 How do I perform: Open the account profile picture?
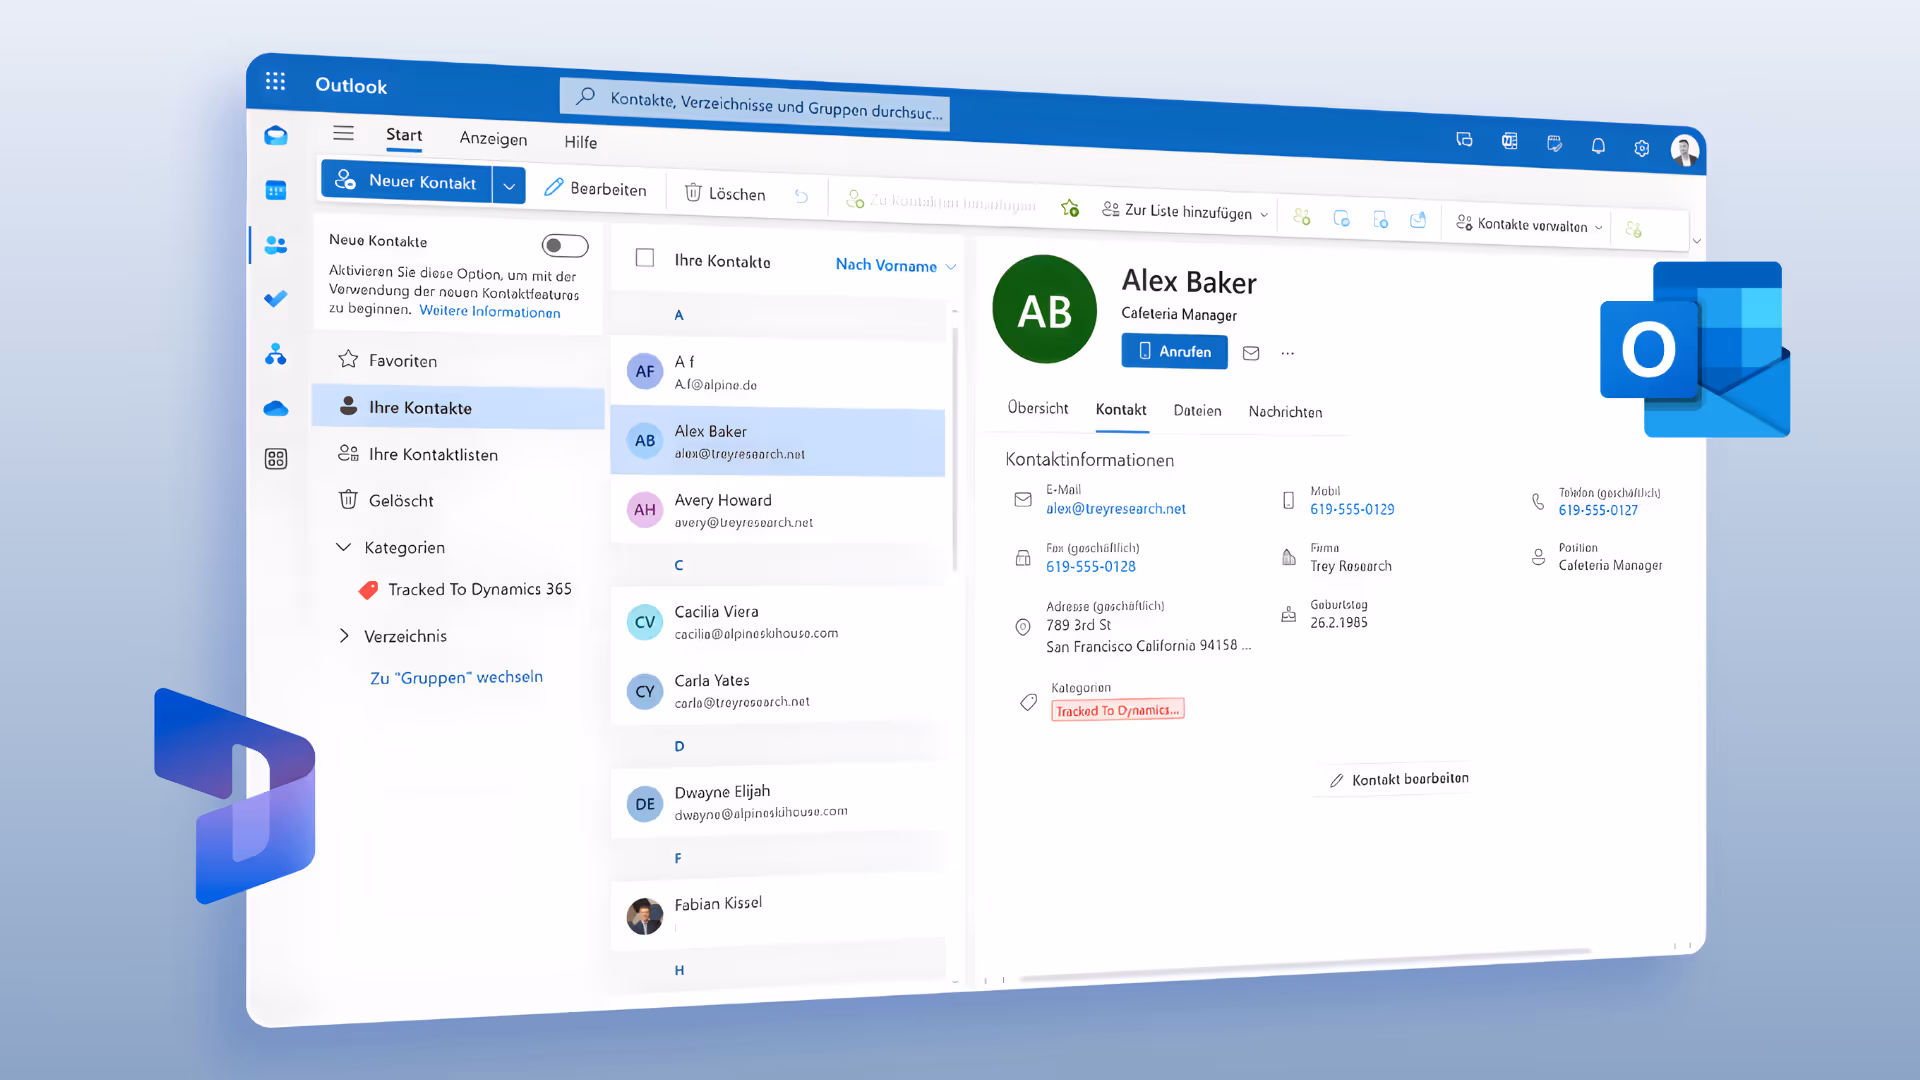pyautogui.click(x=1685, y=151)
